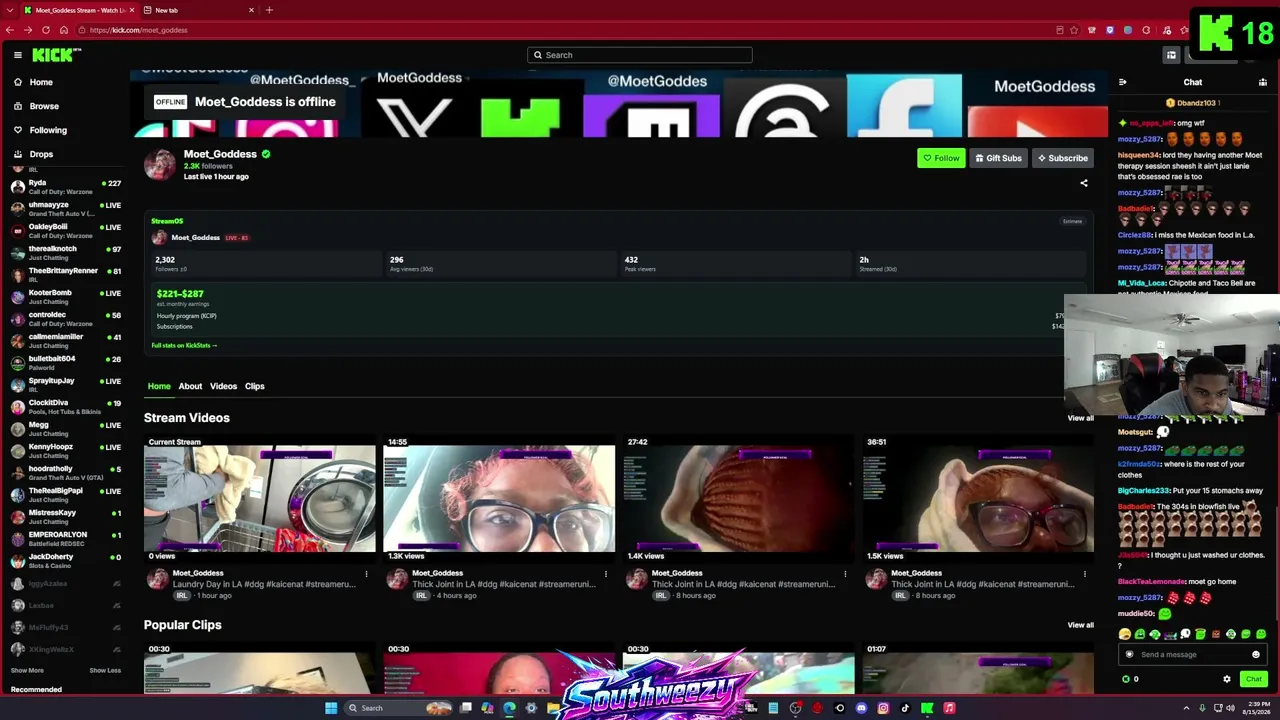The width and height of the screenshot is (1280, 720).
Task: Open TheeBrittanyRenner channel in sidebar
Action: click(66, 274)
